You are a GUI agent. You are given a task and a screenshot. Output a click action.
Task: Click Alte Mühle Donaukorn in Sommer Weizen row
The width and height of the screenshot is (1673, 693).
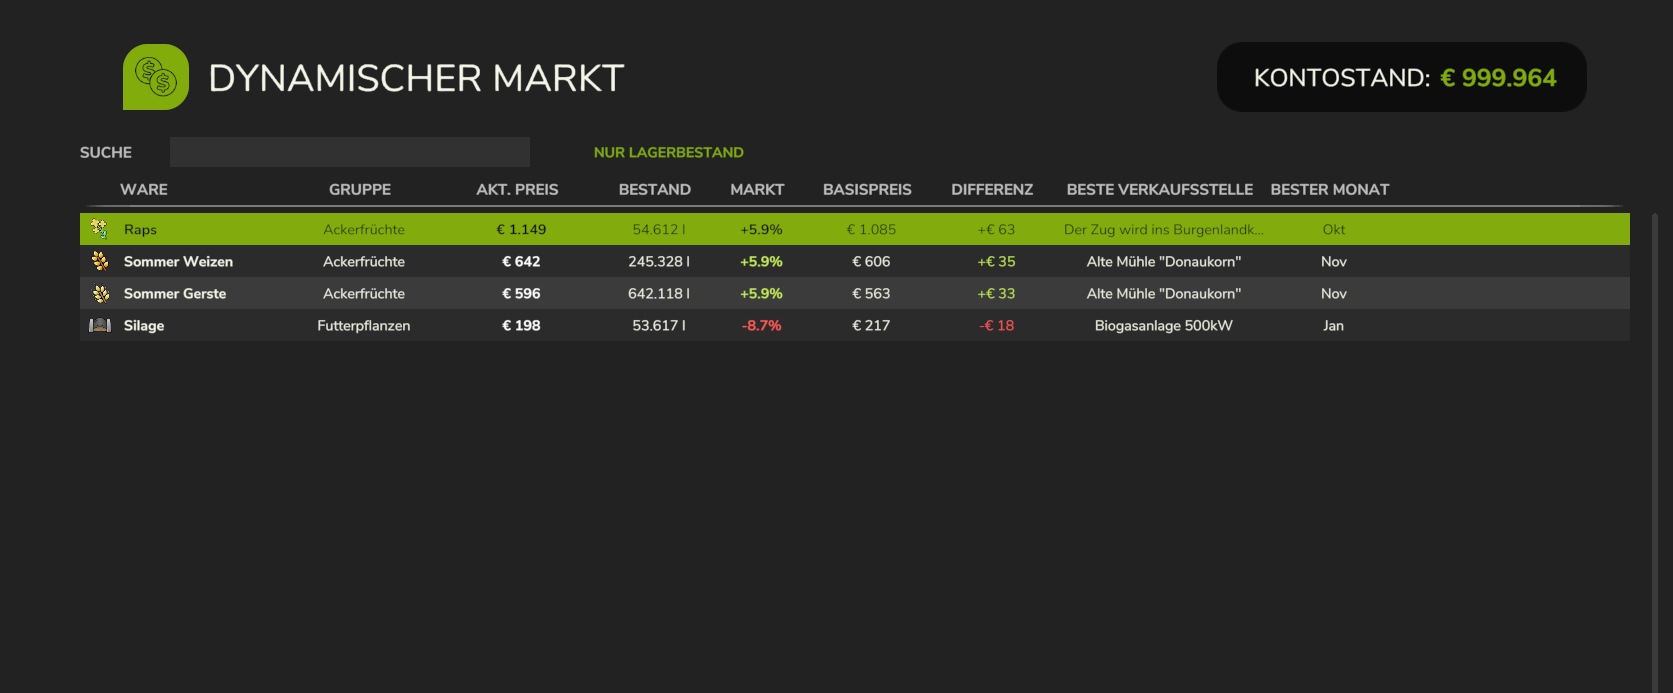(1164, 261)
